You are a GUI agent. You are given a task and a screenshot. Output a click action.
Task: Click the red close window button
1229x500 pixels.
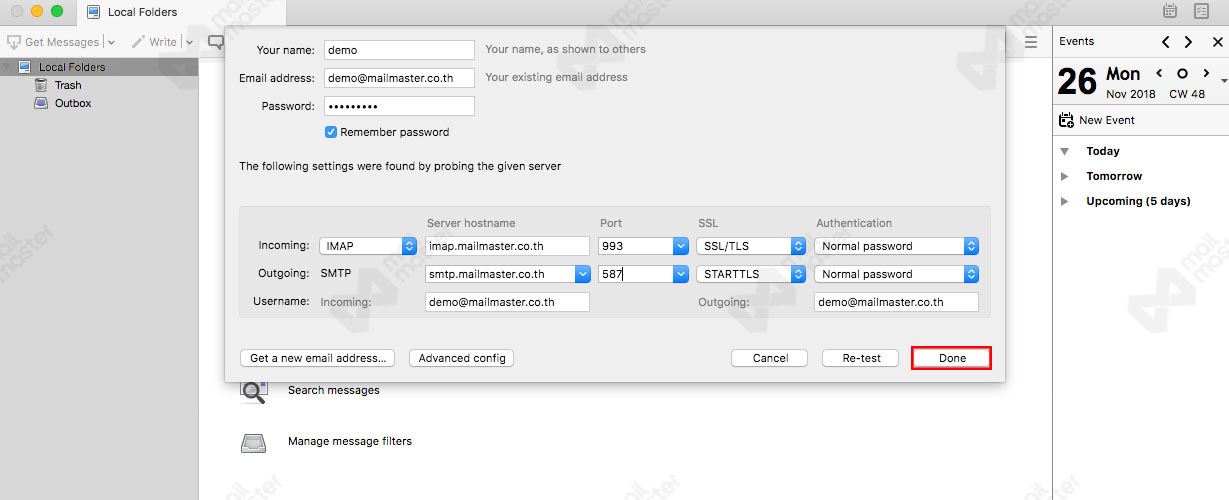(16, 12)
